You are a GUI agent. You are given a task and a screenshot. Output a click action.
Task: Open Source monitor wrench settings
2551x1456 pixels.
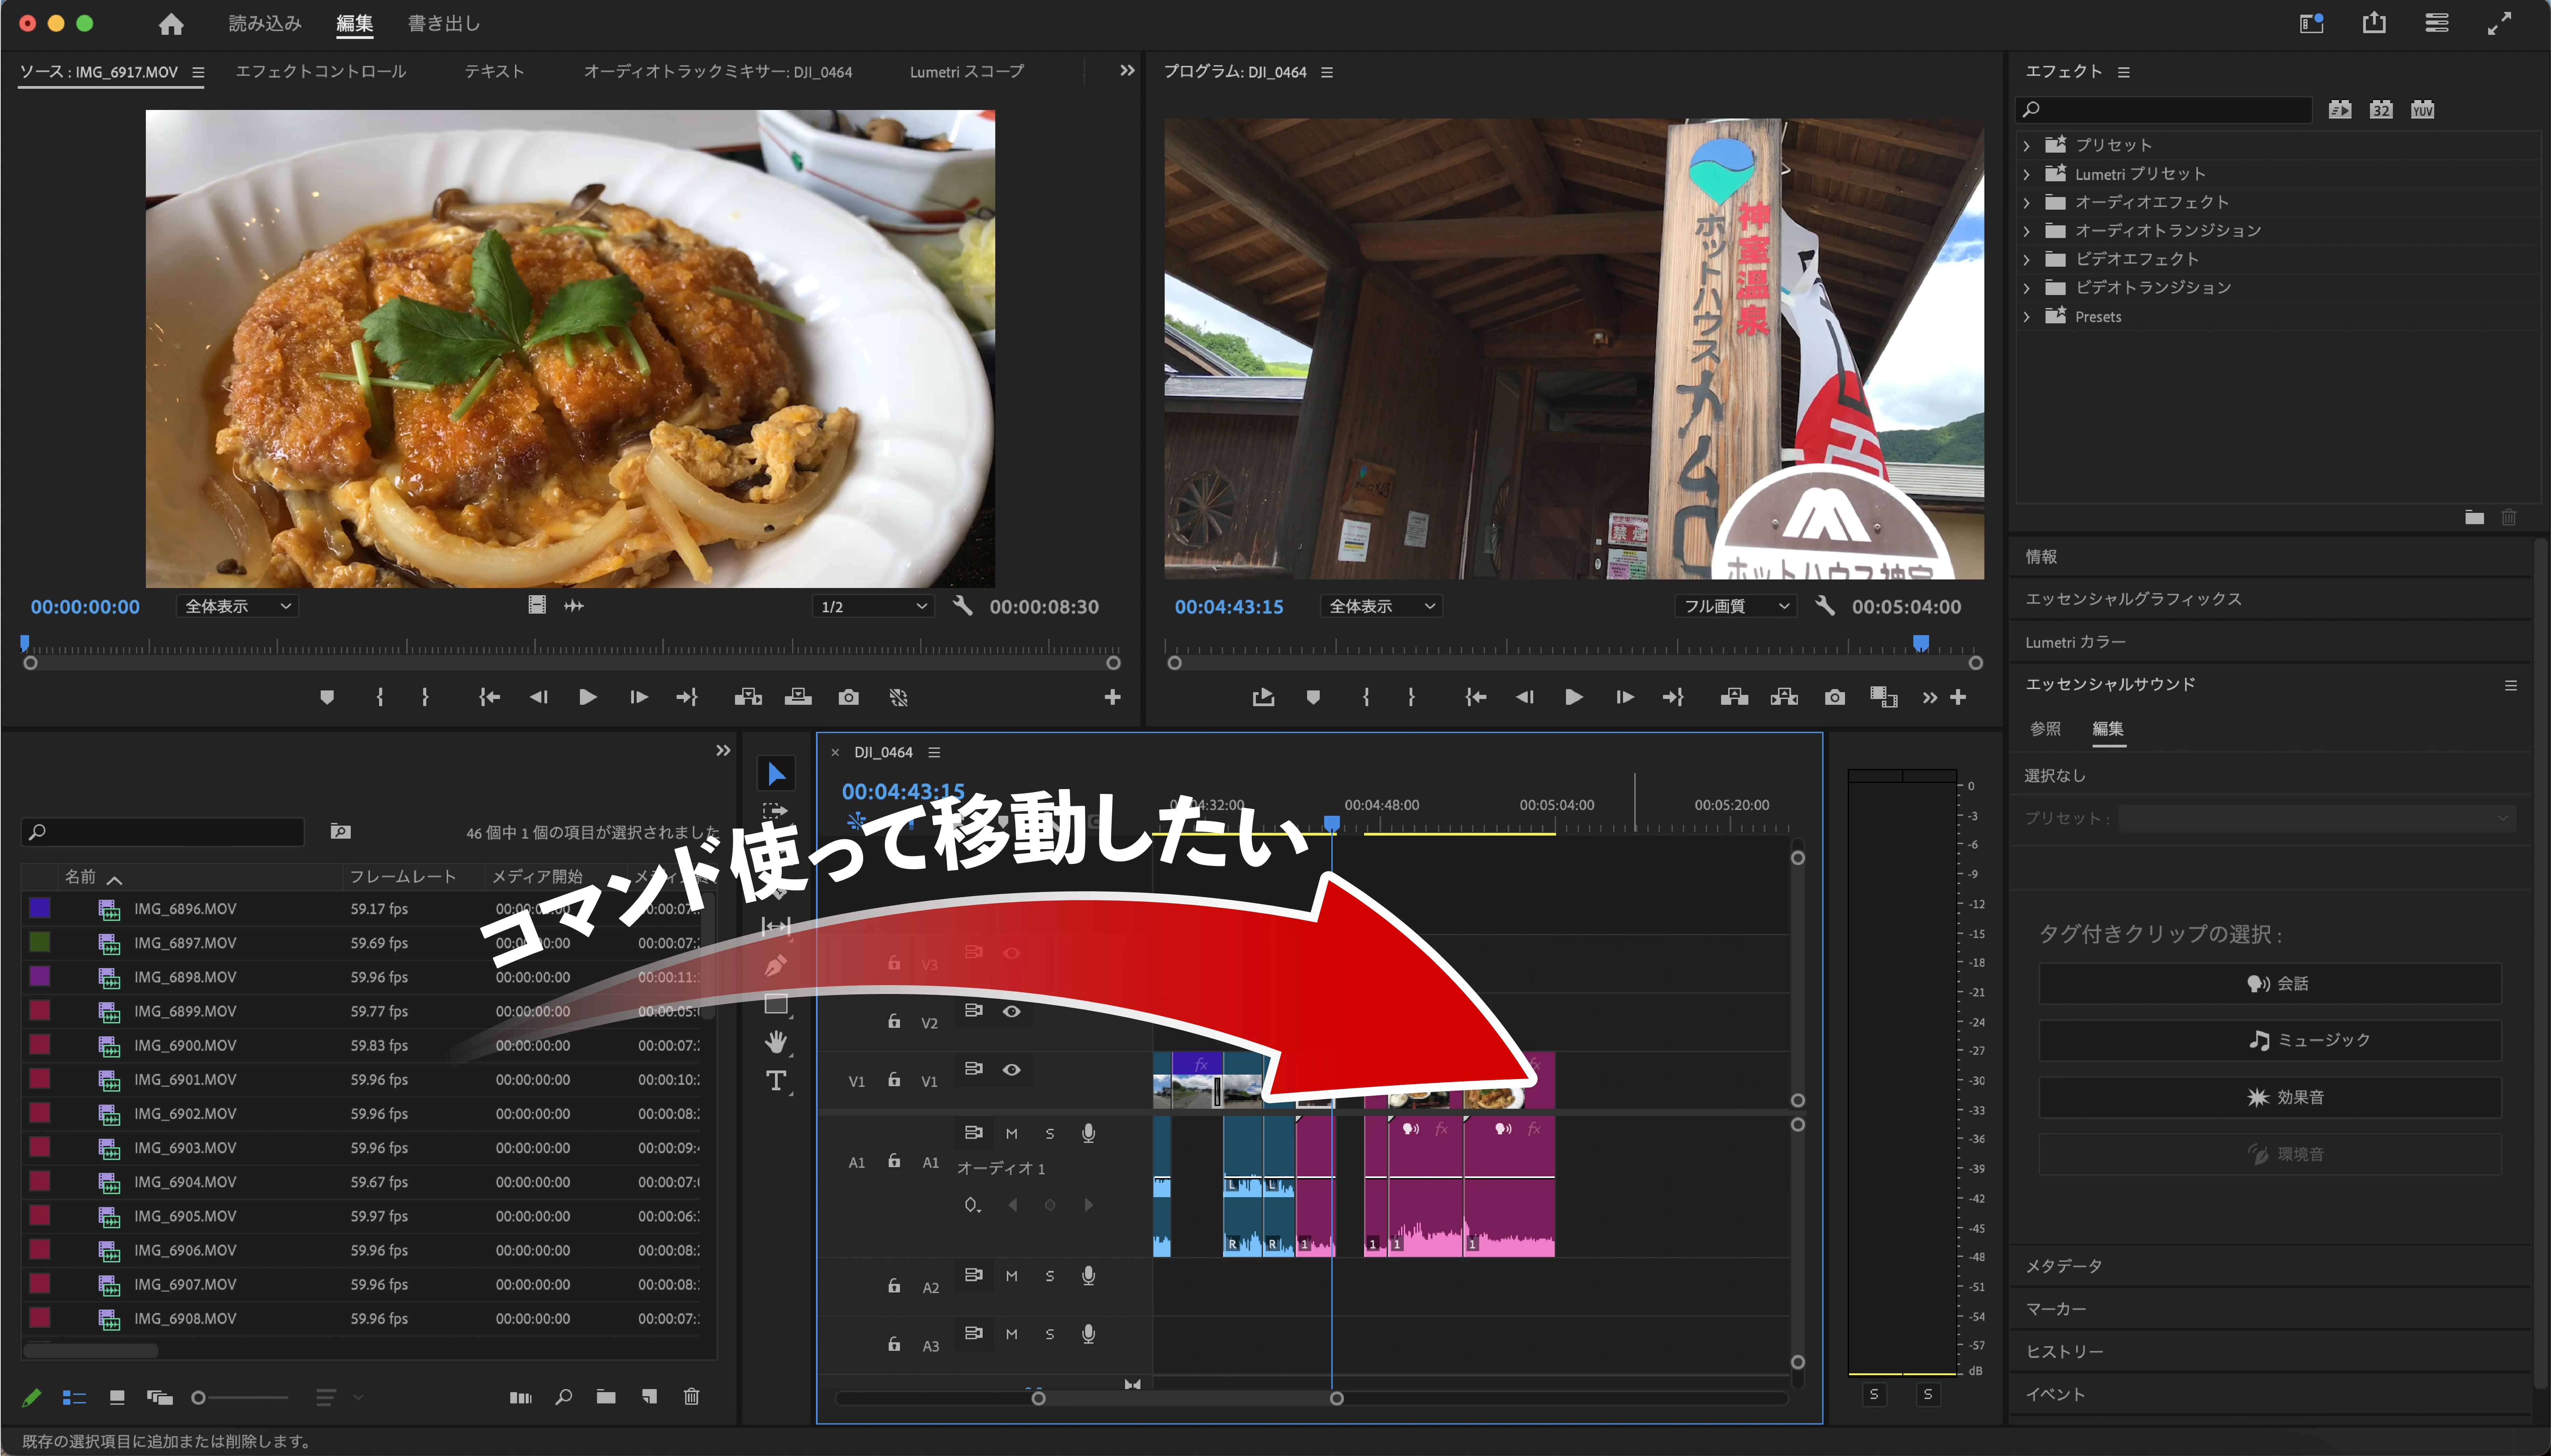[x=962, y=606]
